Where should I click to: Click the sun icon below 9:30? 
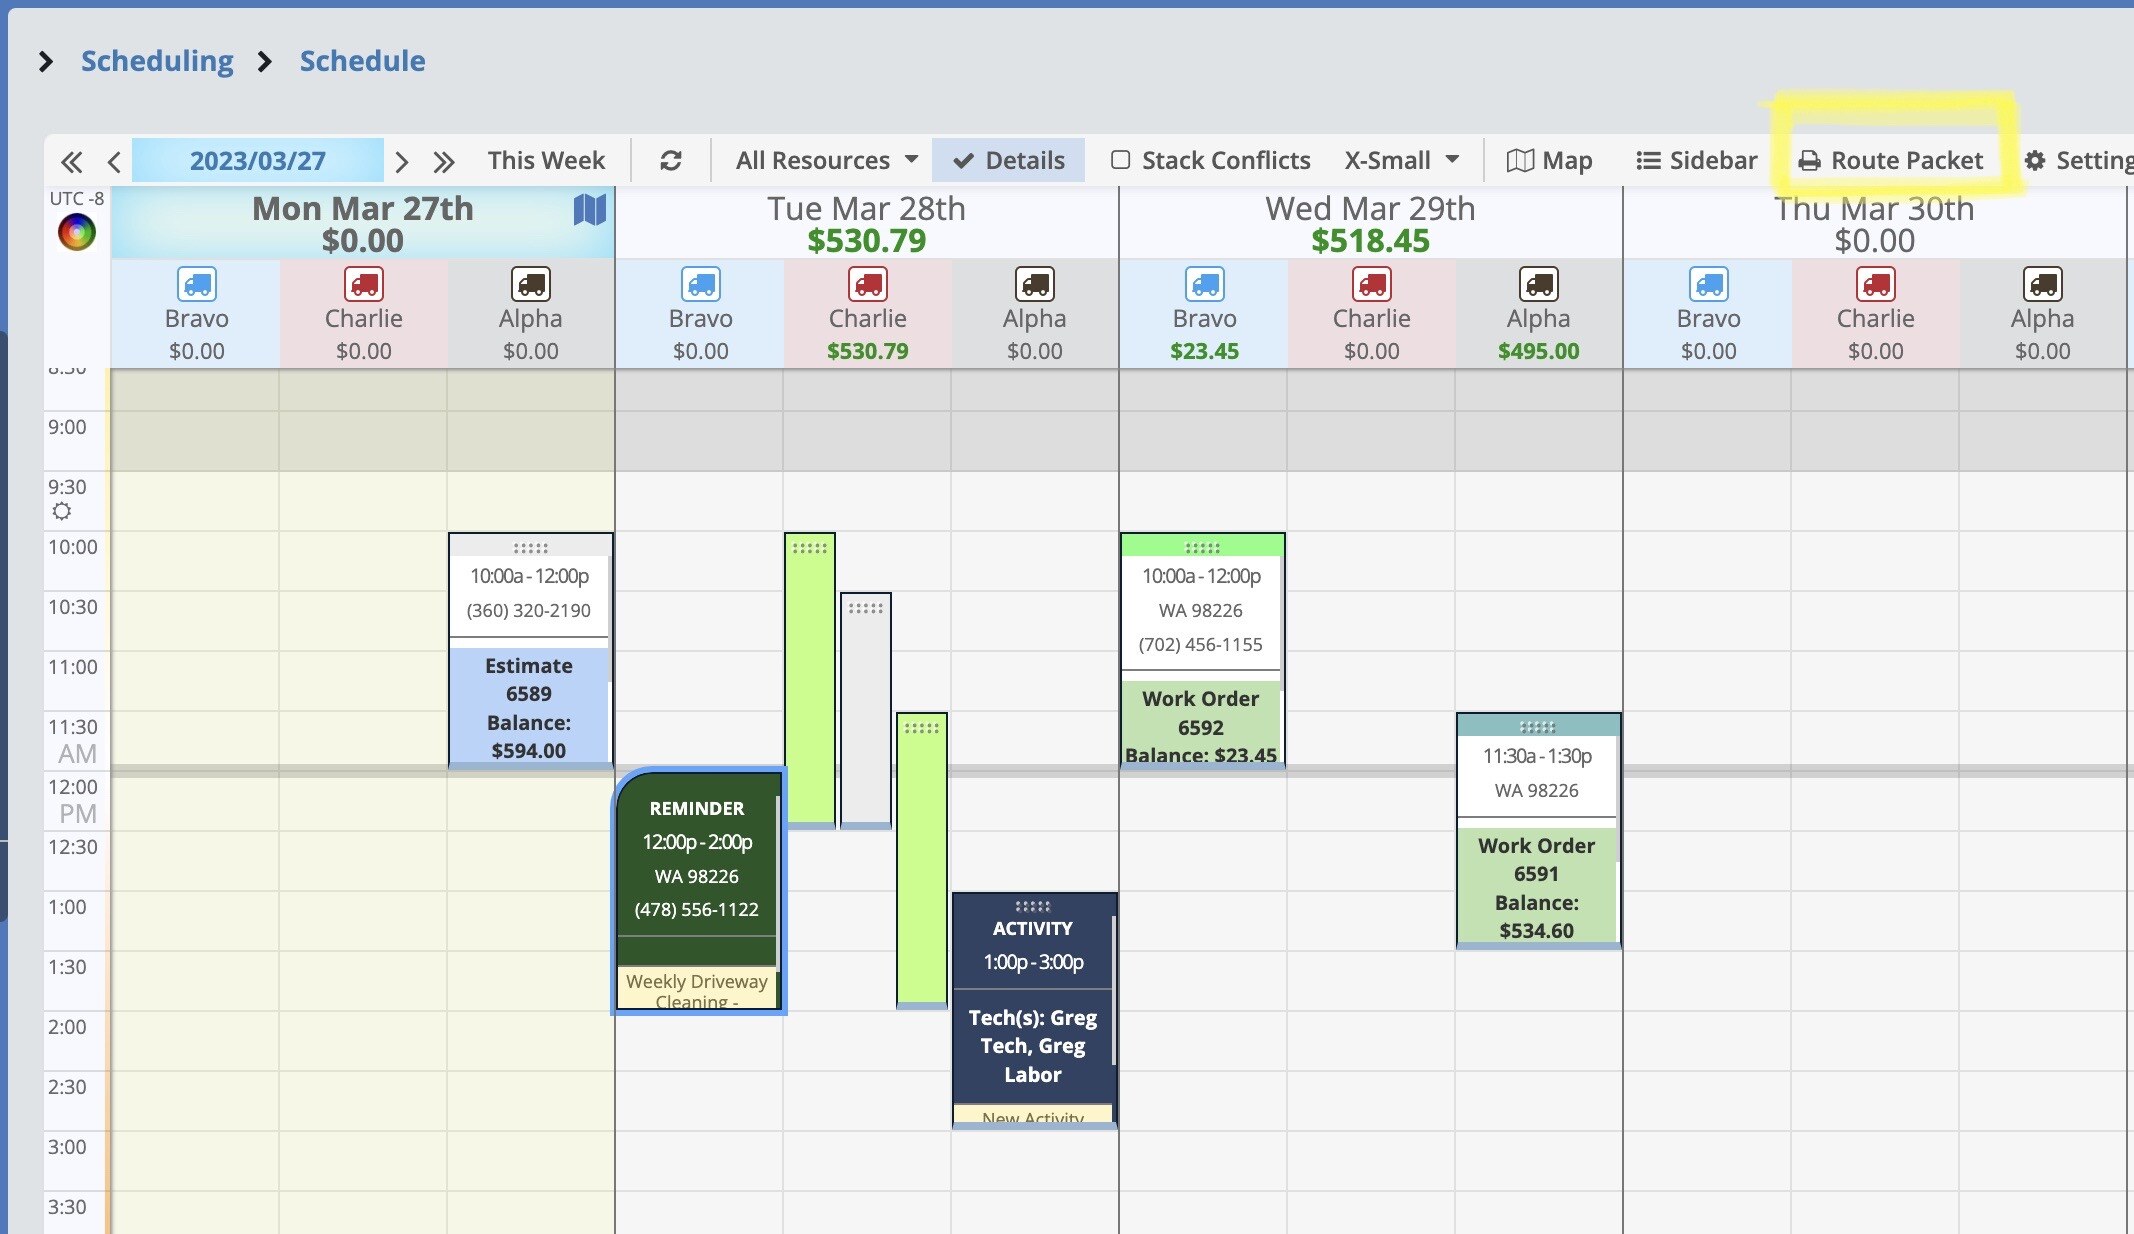62,512
